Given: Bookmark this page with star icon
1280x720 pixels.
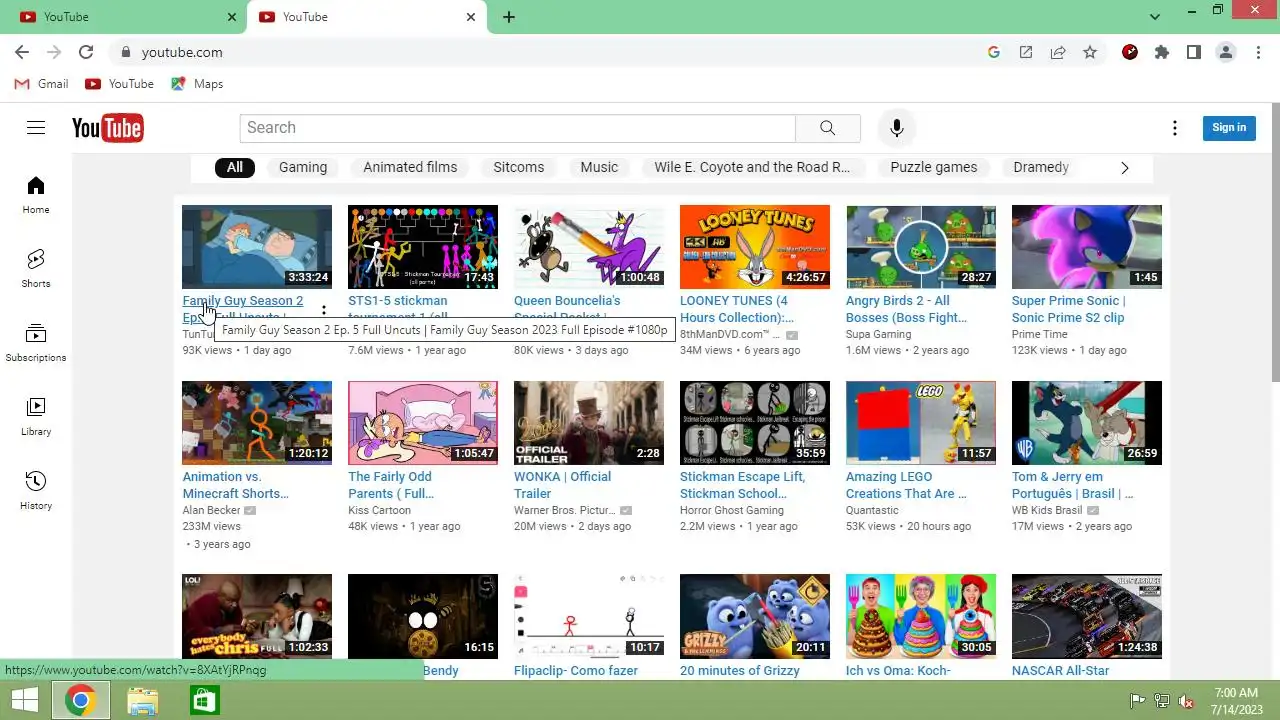Looking at the screenshot, I should click(x=1090, y=52).
